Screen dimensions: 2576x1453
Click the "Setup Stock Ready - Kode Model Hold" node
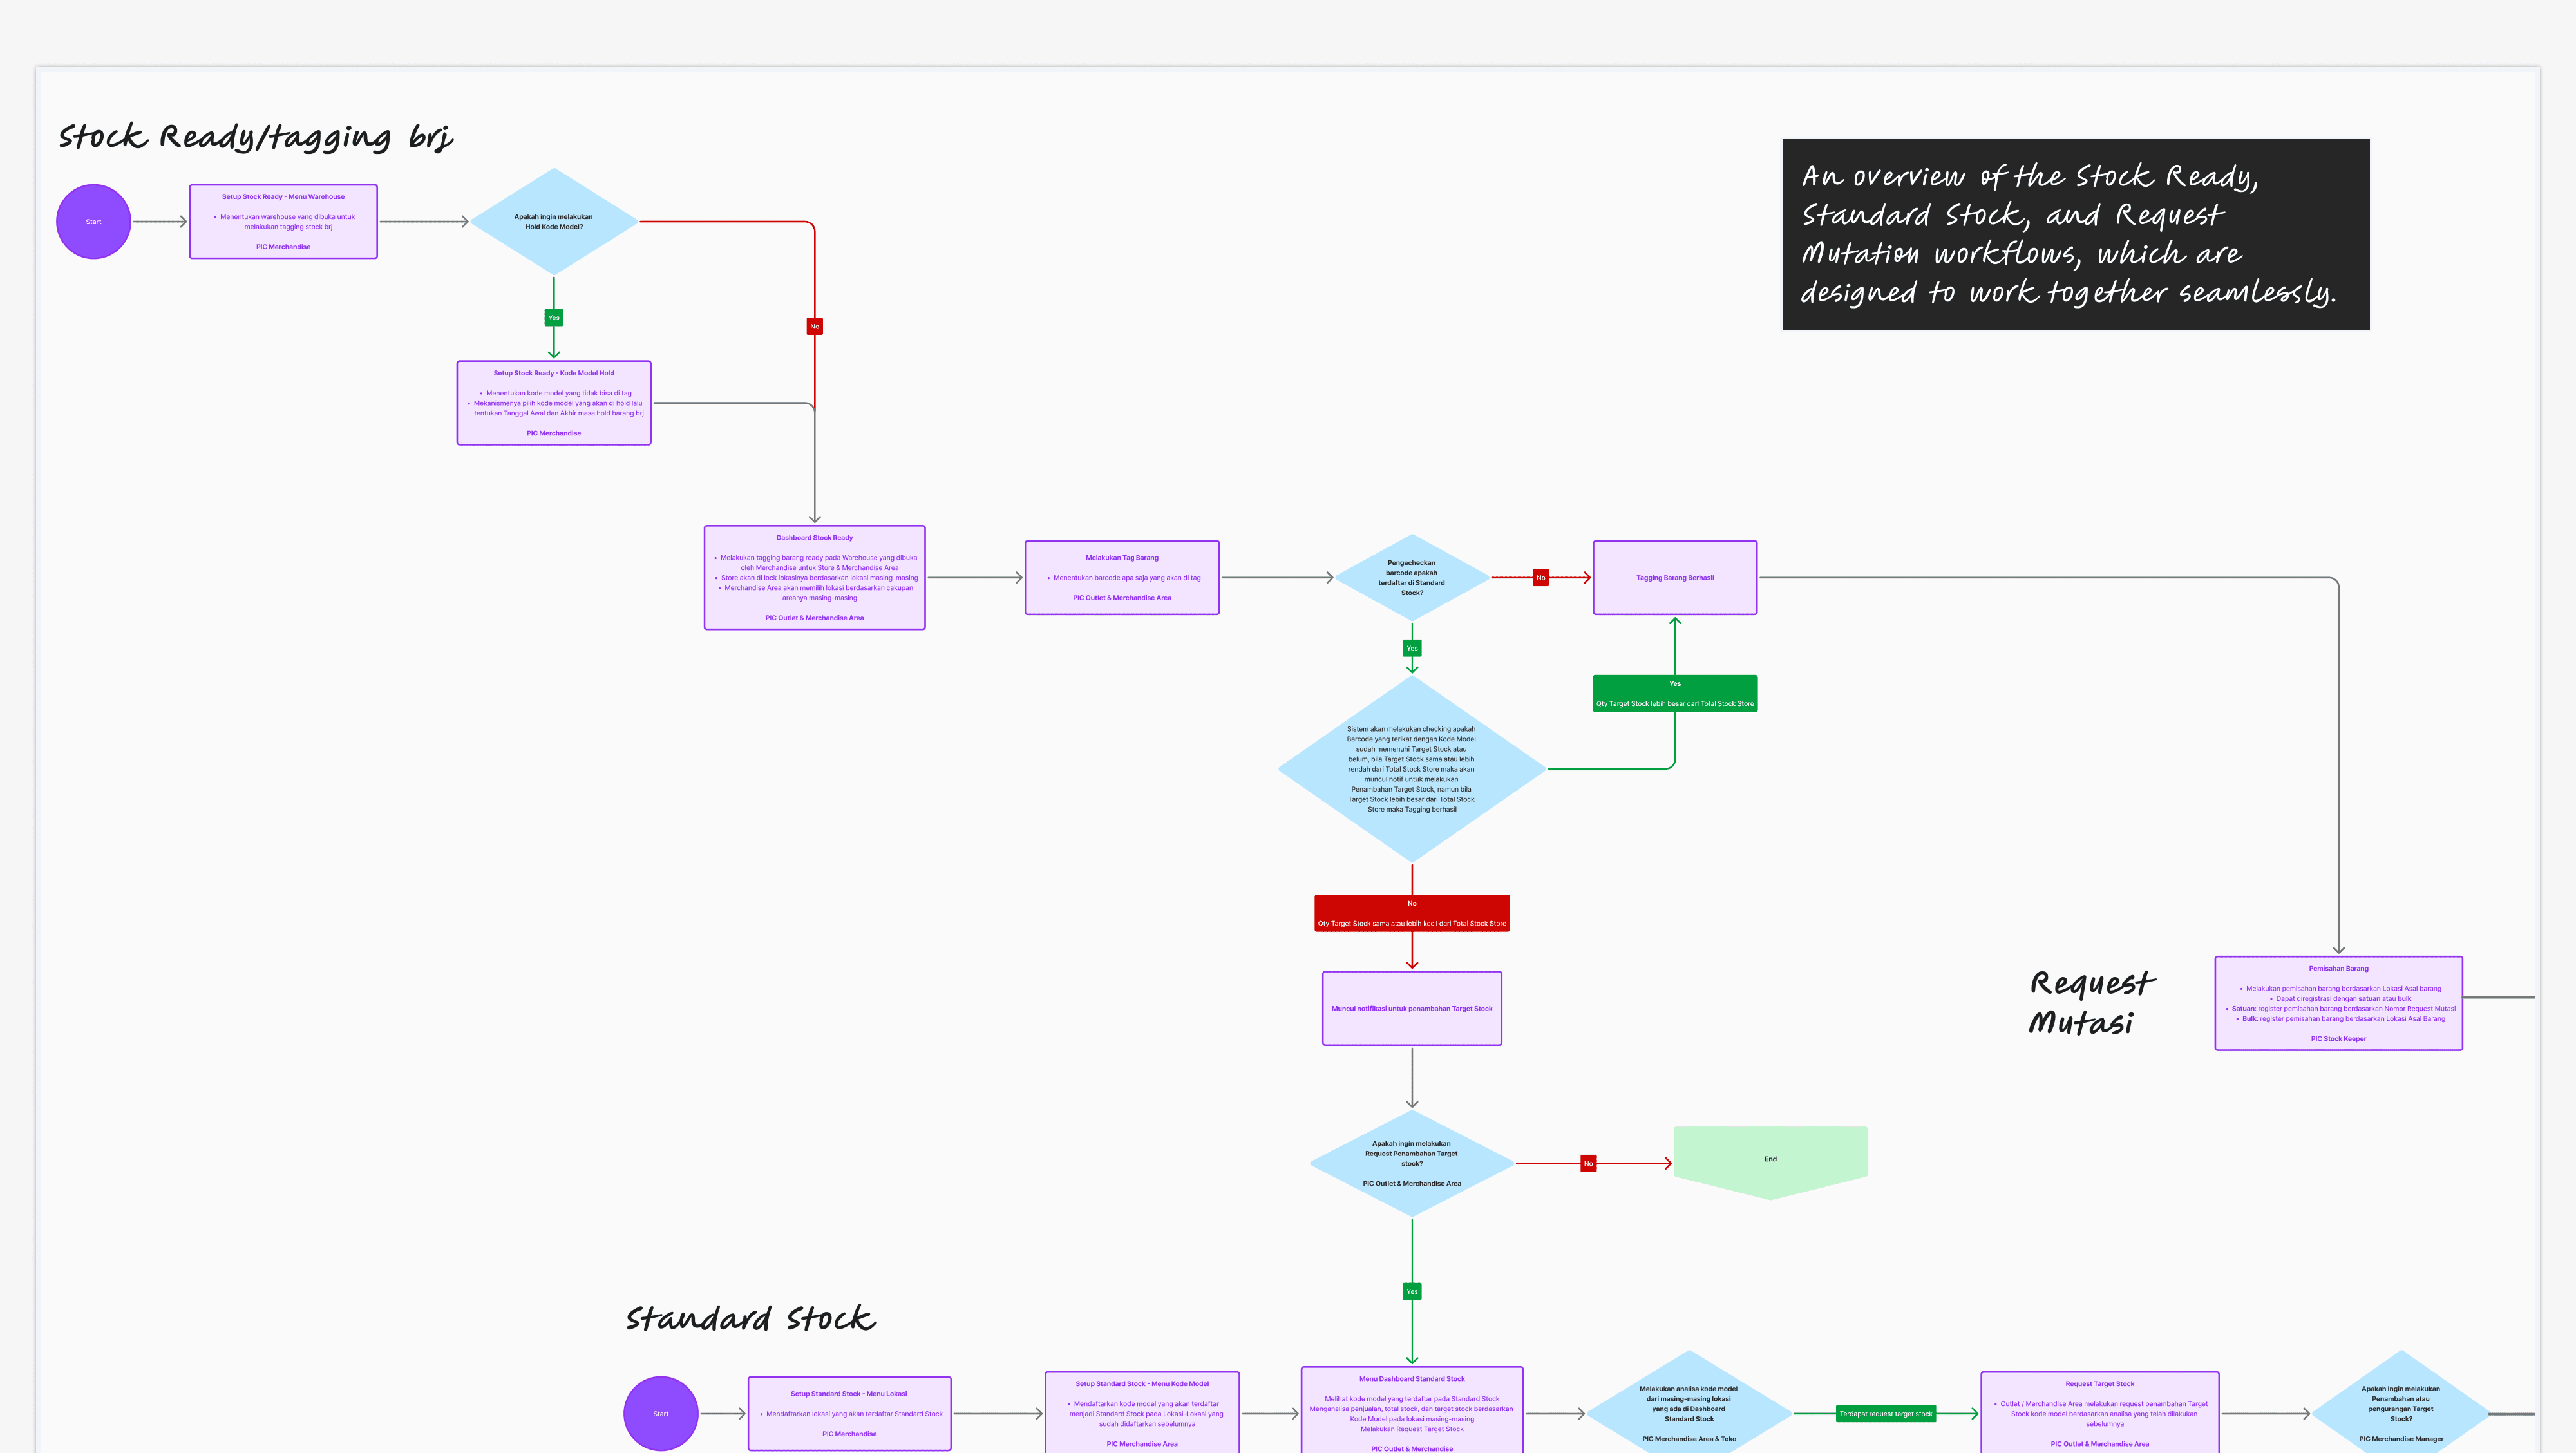click(553, 403)
